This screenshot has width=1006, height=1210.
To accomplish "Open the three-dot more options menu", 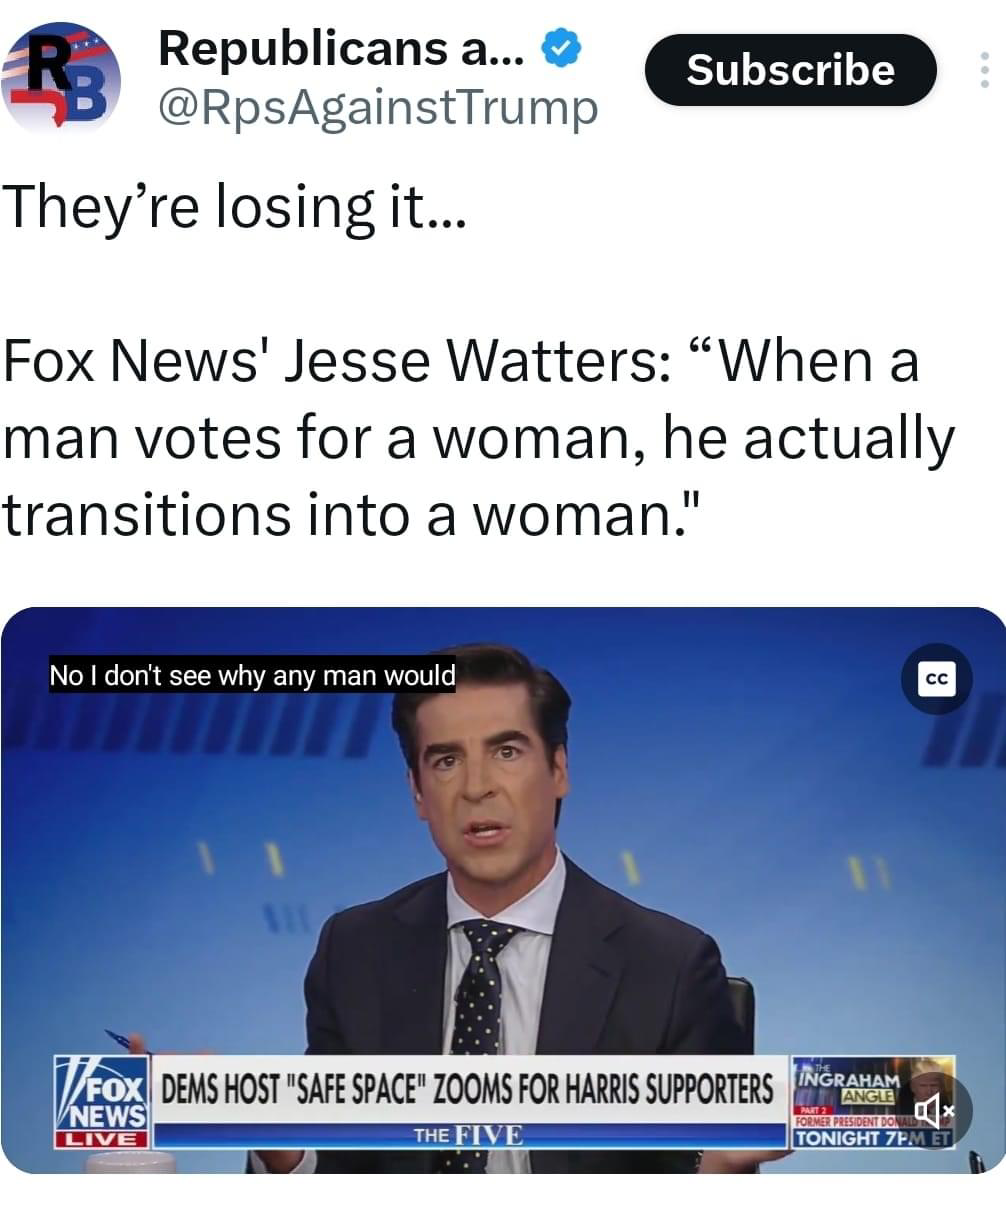I will point(982,70).
